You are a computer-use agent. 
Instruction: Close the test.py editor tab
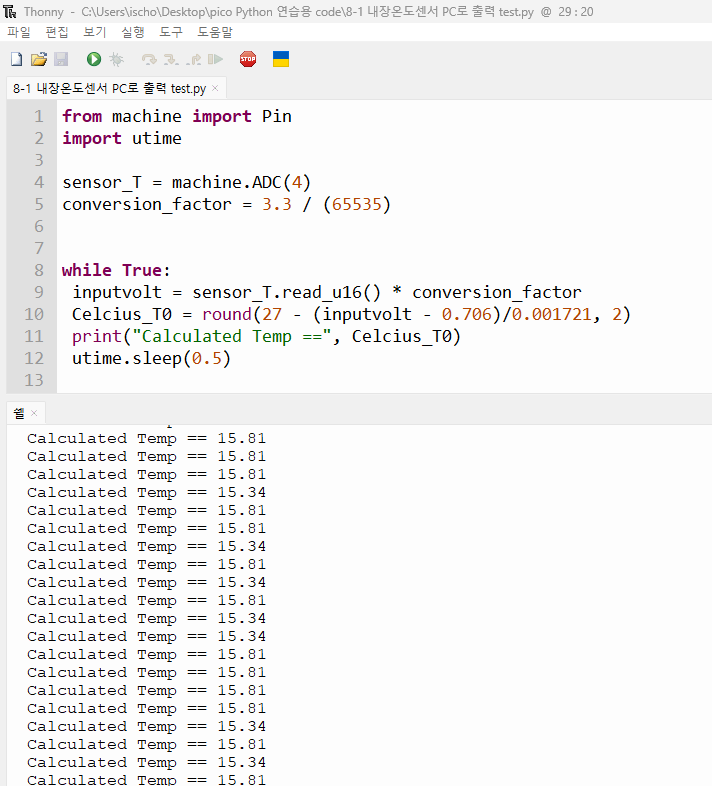coord(215,88)
